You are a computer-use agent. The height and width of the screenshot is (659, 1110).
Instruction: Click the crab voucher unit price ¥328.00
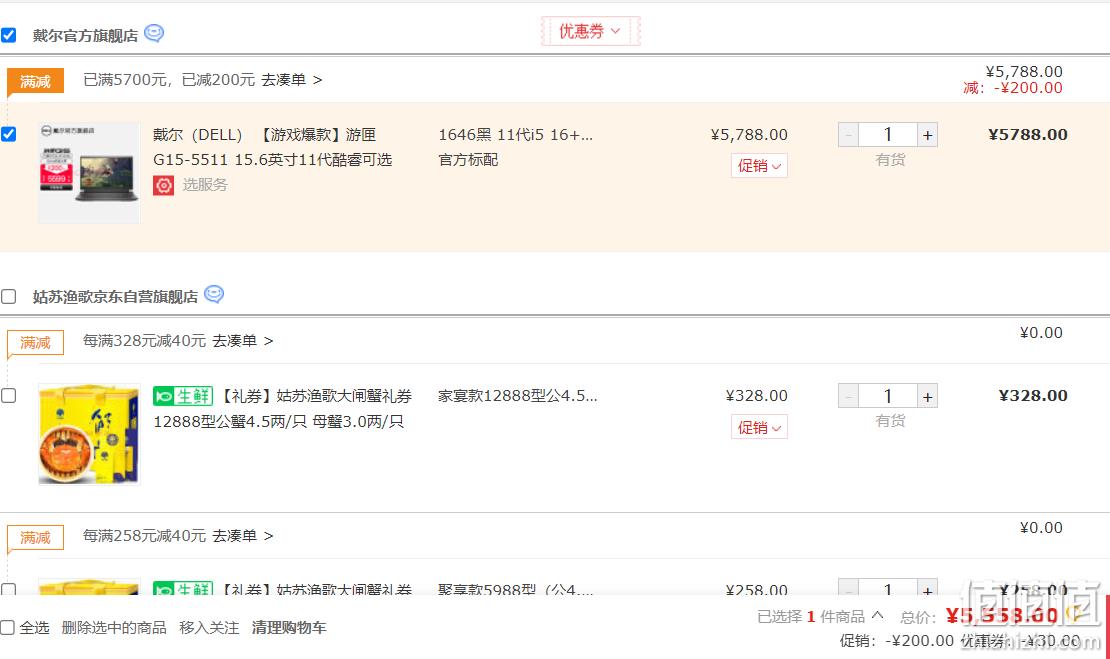pyautogui.click(x=757, y=396)
